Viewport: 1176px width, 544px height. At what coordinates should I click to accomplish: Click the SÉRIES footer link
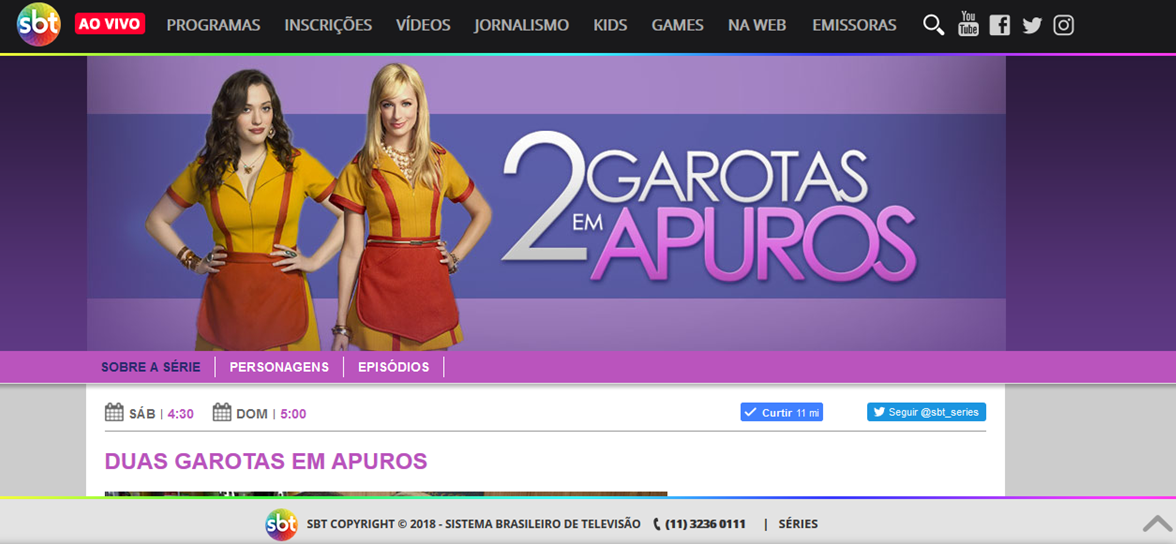[798, 524]
